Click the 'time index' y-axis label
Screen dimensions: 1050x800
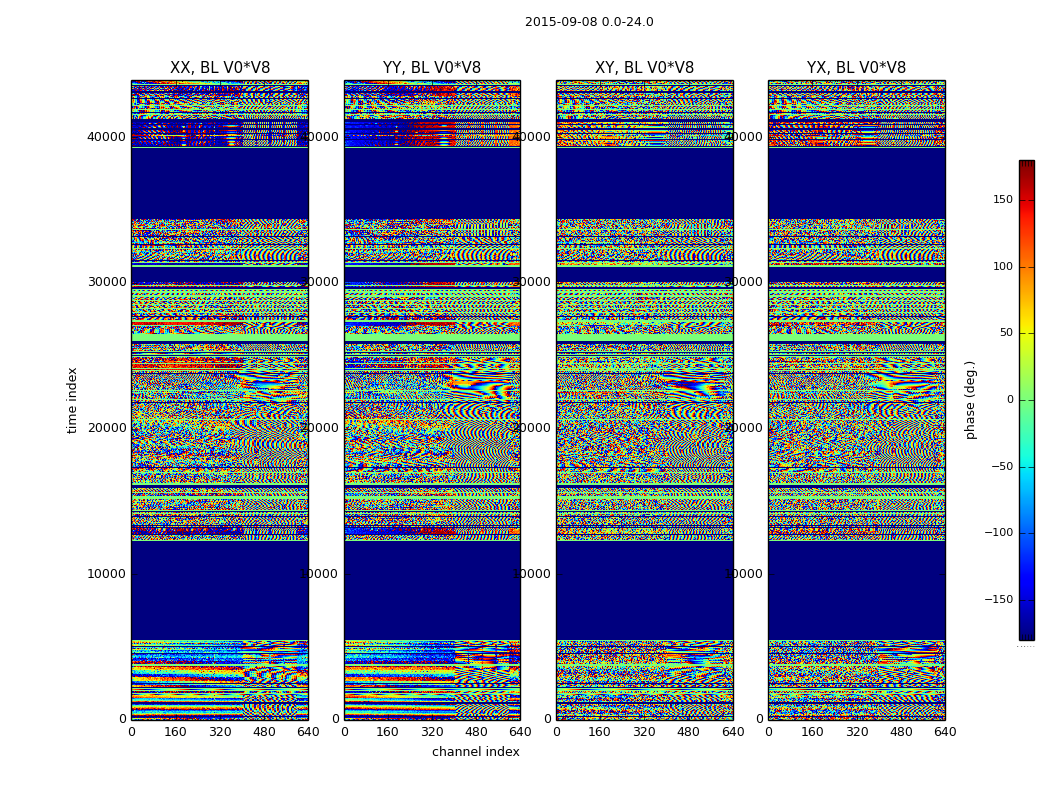[x=72, y=400]
